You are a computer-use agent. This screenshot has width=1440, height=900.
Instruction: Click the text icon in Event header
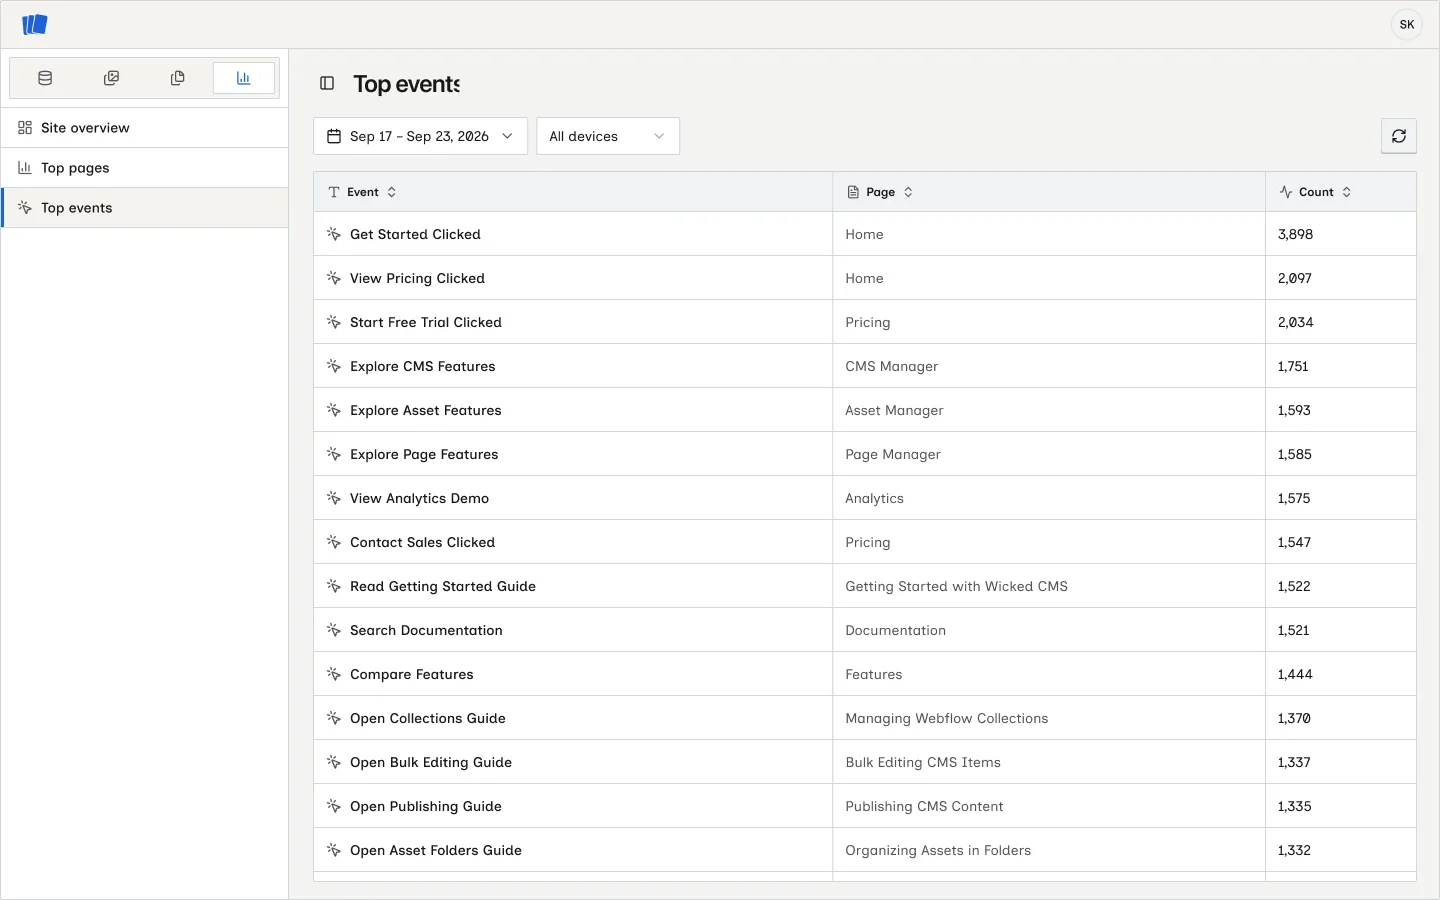334,192
